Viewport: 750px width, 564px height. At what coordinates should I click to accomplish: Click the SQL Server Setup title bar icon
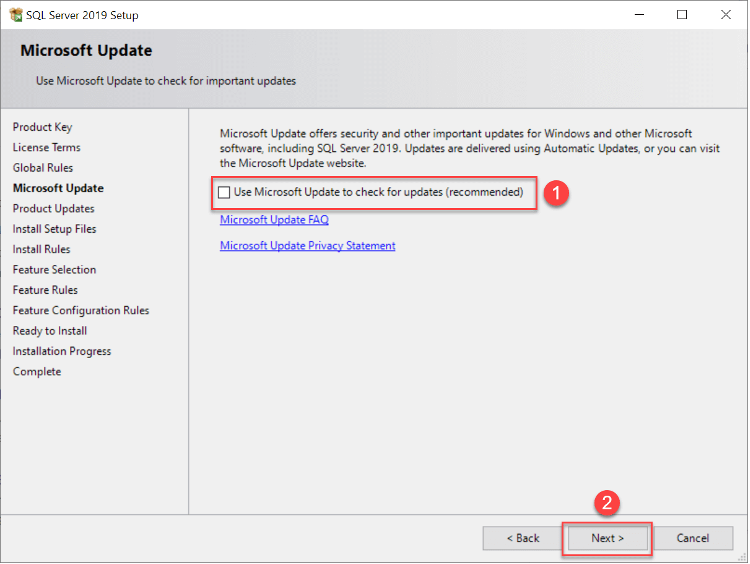pos(16,15)
